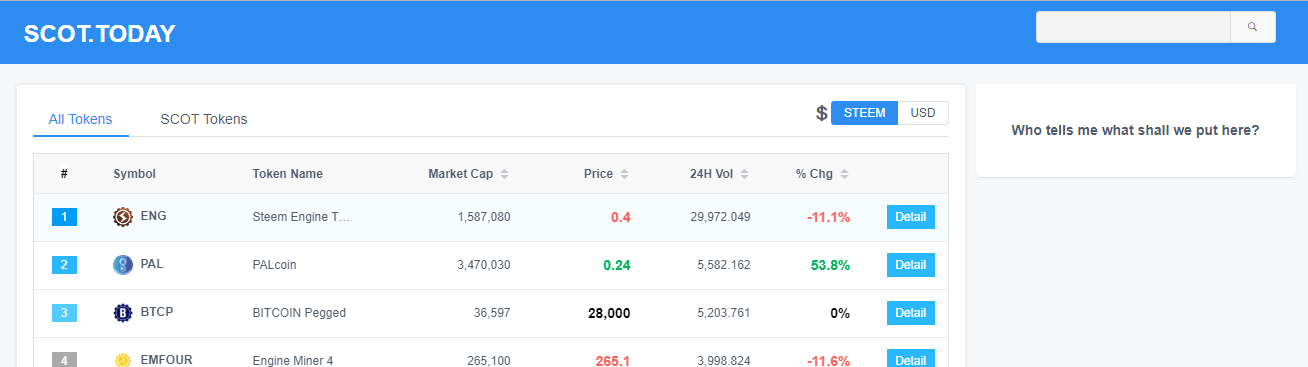Screen dimensions: 1308x367
Task: Open Detail for the ENG token
Action: pos(911,217)
